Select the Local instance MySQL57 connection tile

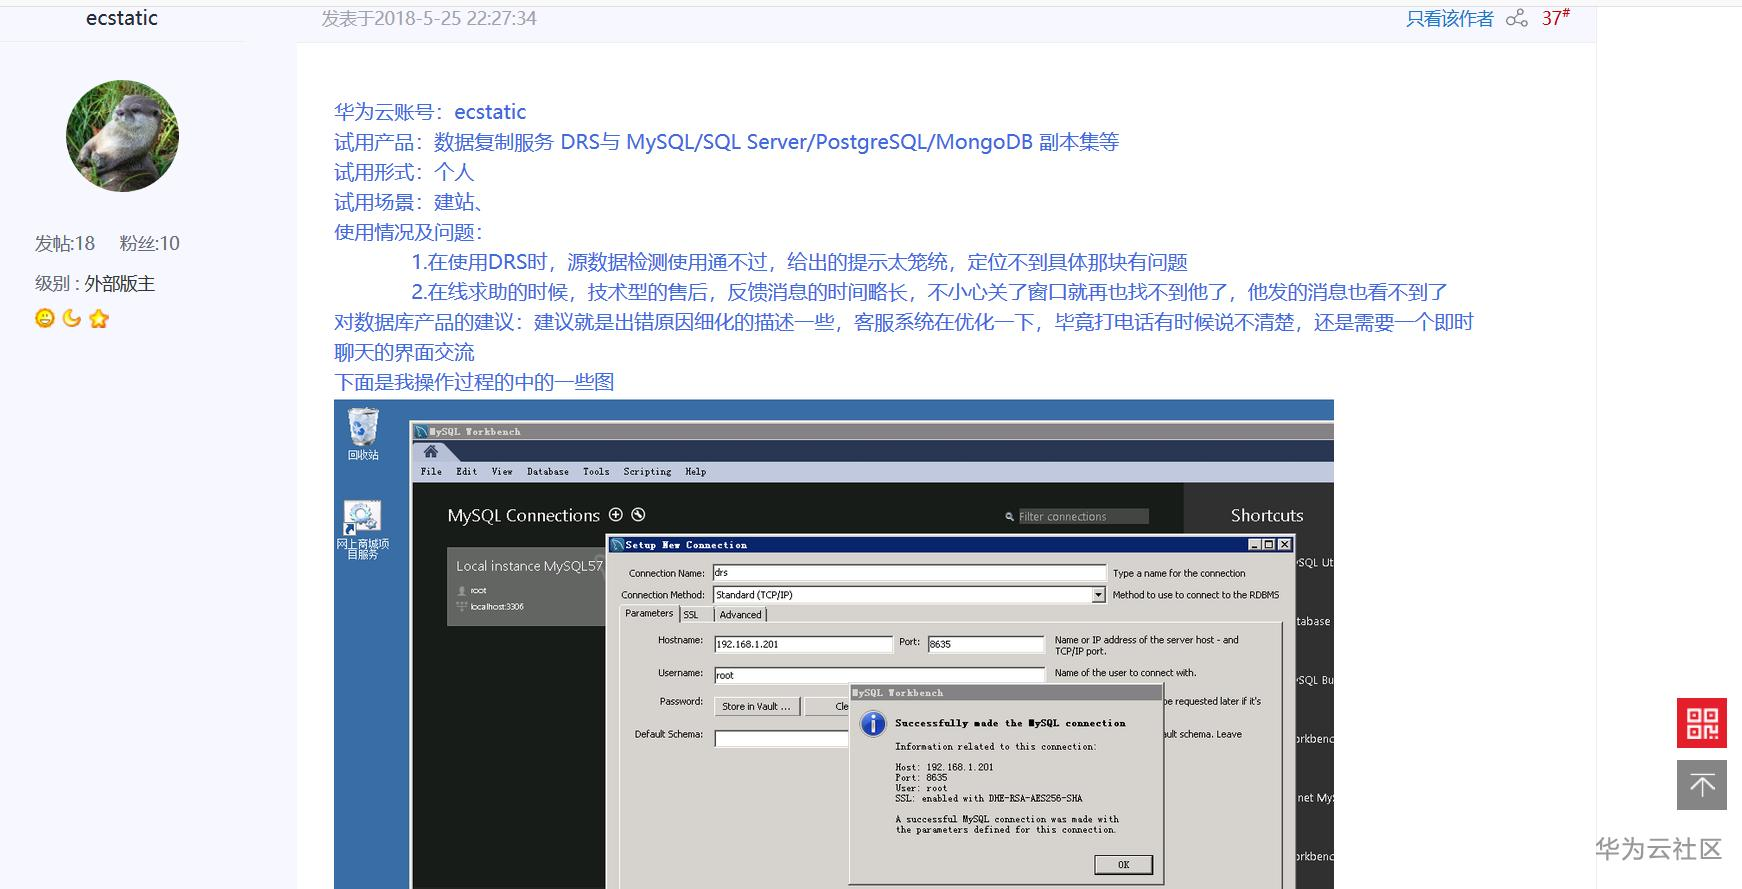click(x=527, y=586)
